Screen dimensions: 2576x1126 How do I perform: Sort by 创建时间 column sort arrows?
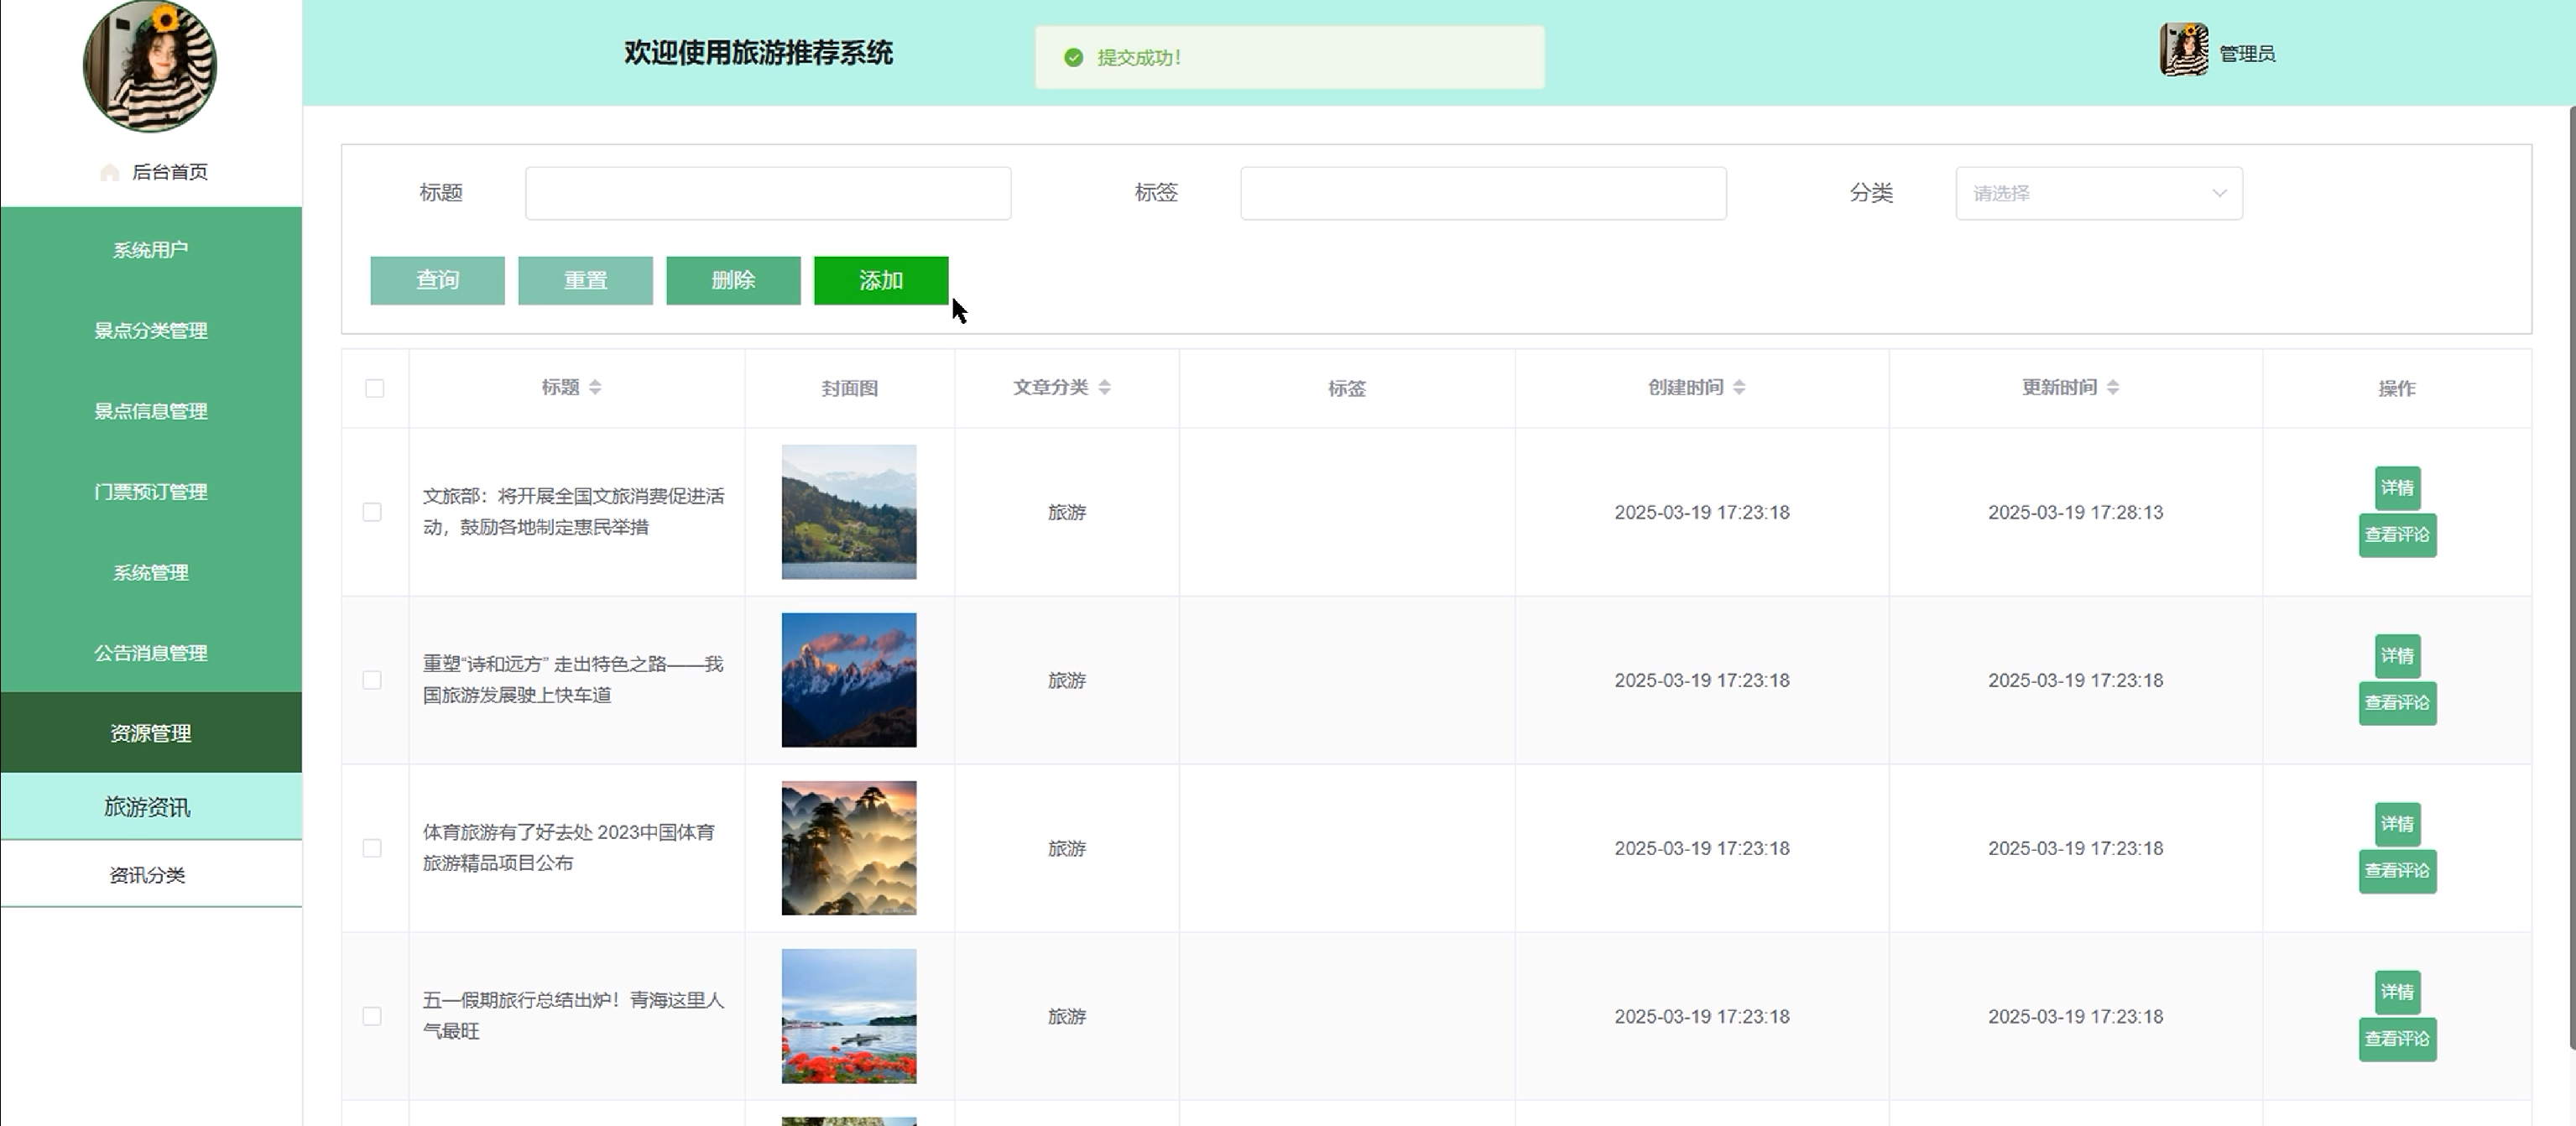(x=1739, y=387)
